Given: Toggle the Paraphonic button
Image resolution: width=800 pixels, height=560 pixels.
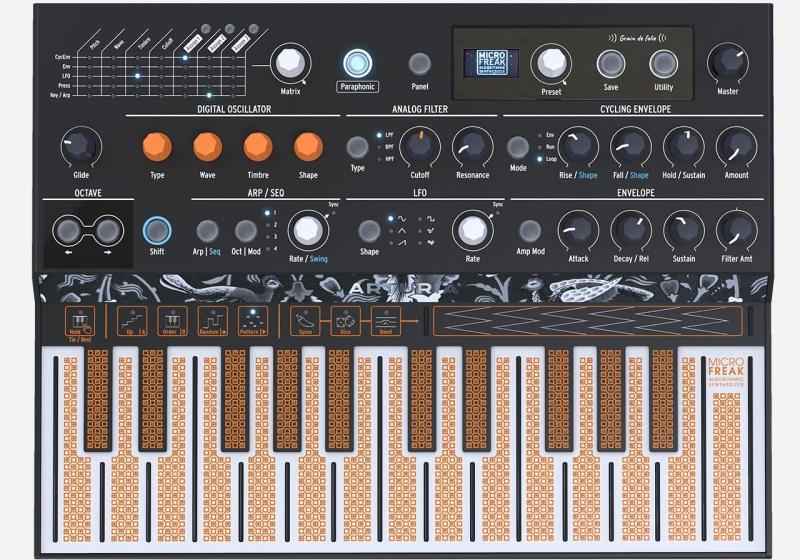Looking at the screenshot, I should (357, 63).
